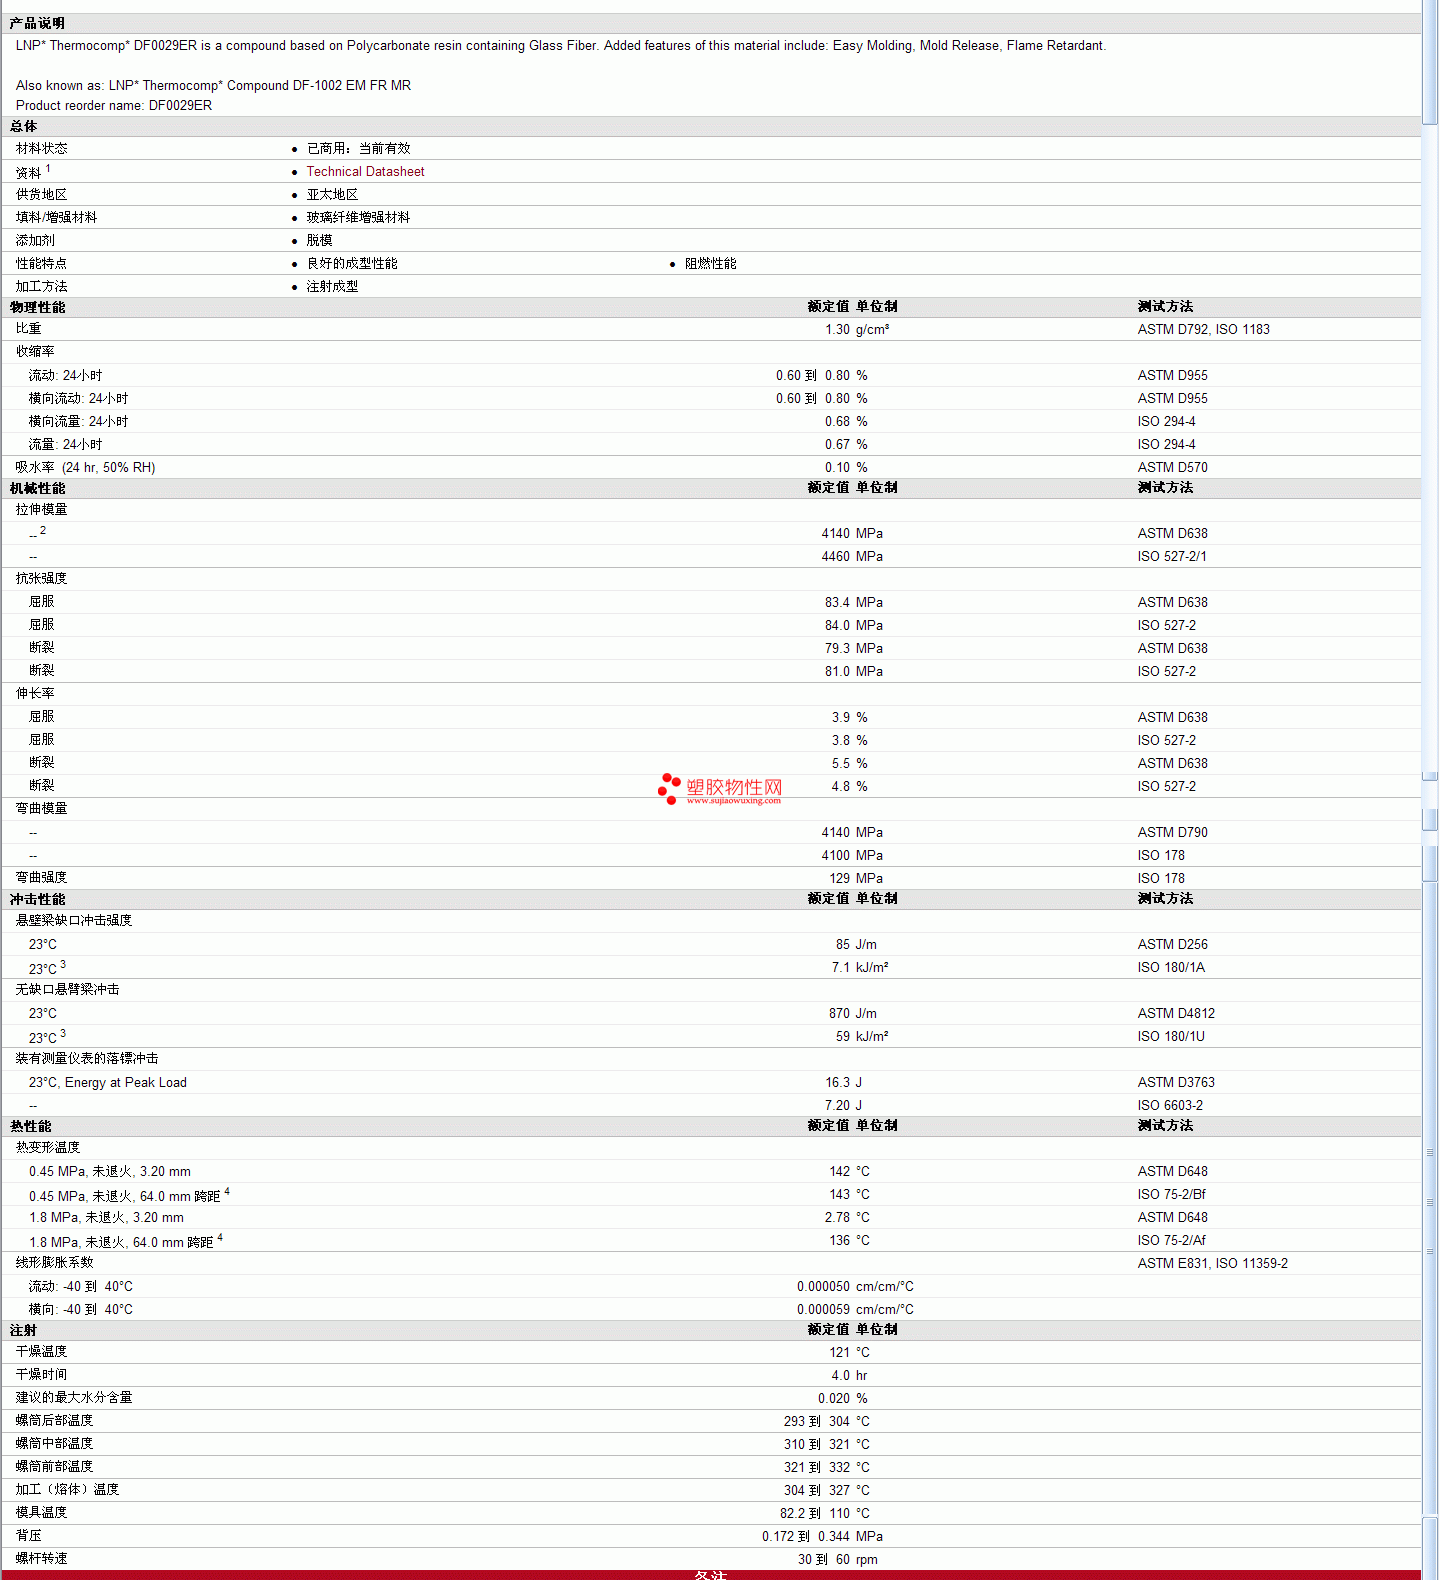Screen dimensions: 1440x1580
Task: Click the 伸长率 property label
Action: [x=35, y=693]
